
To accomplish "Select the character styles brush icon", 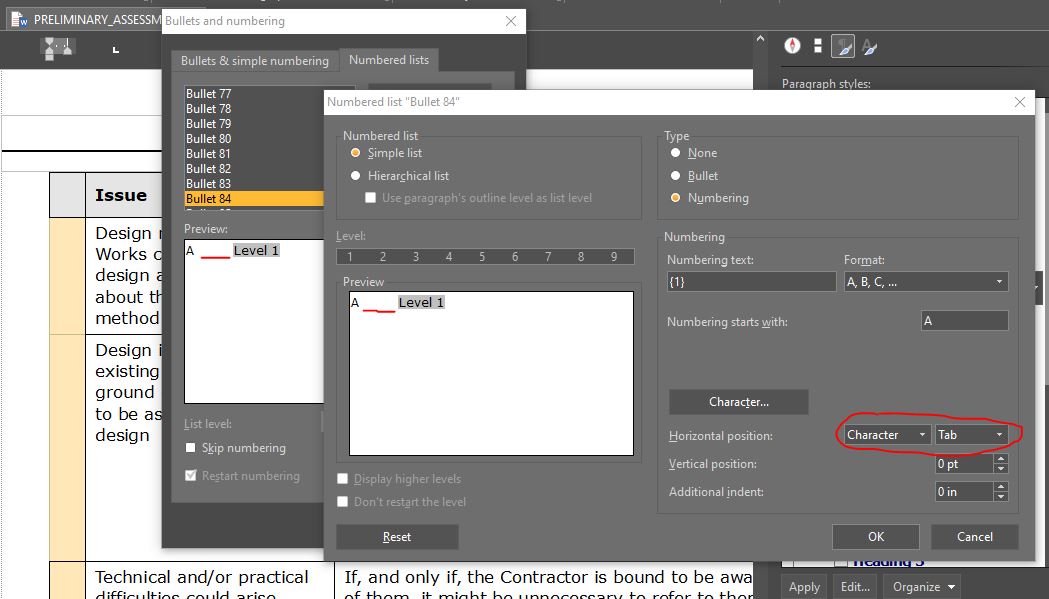I will (x=869, y=46).
